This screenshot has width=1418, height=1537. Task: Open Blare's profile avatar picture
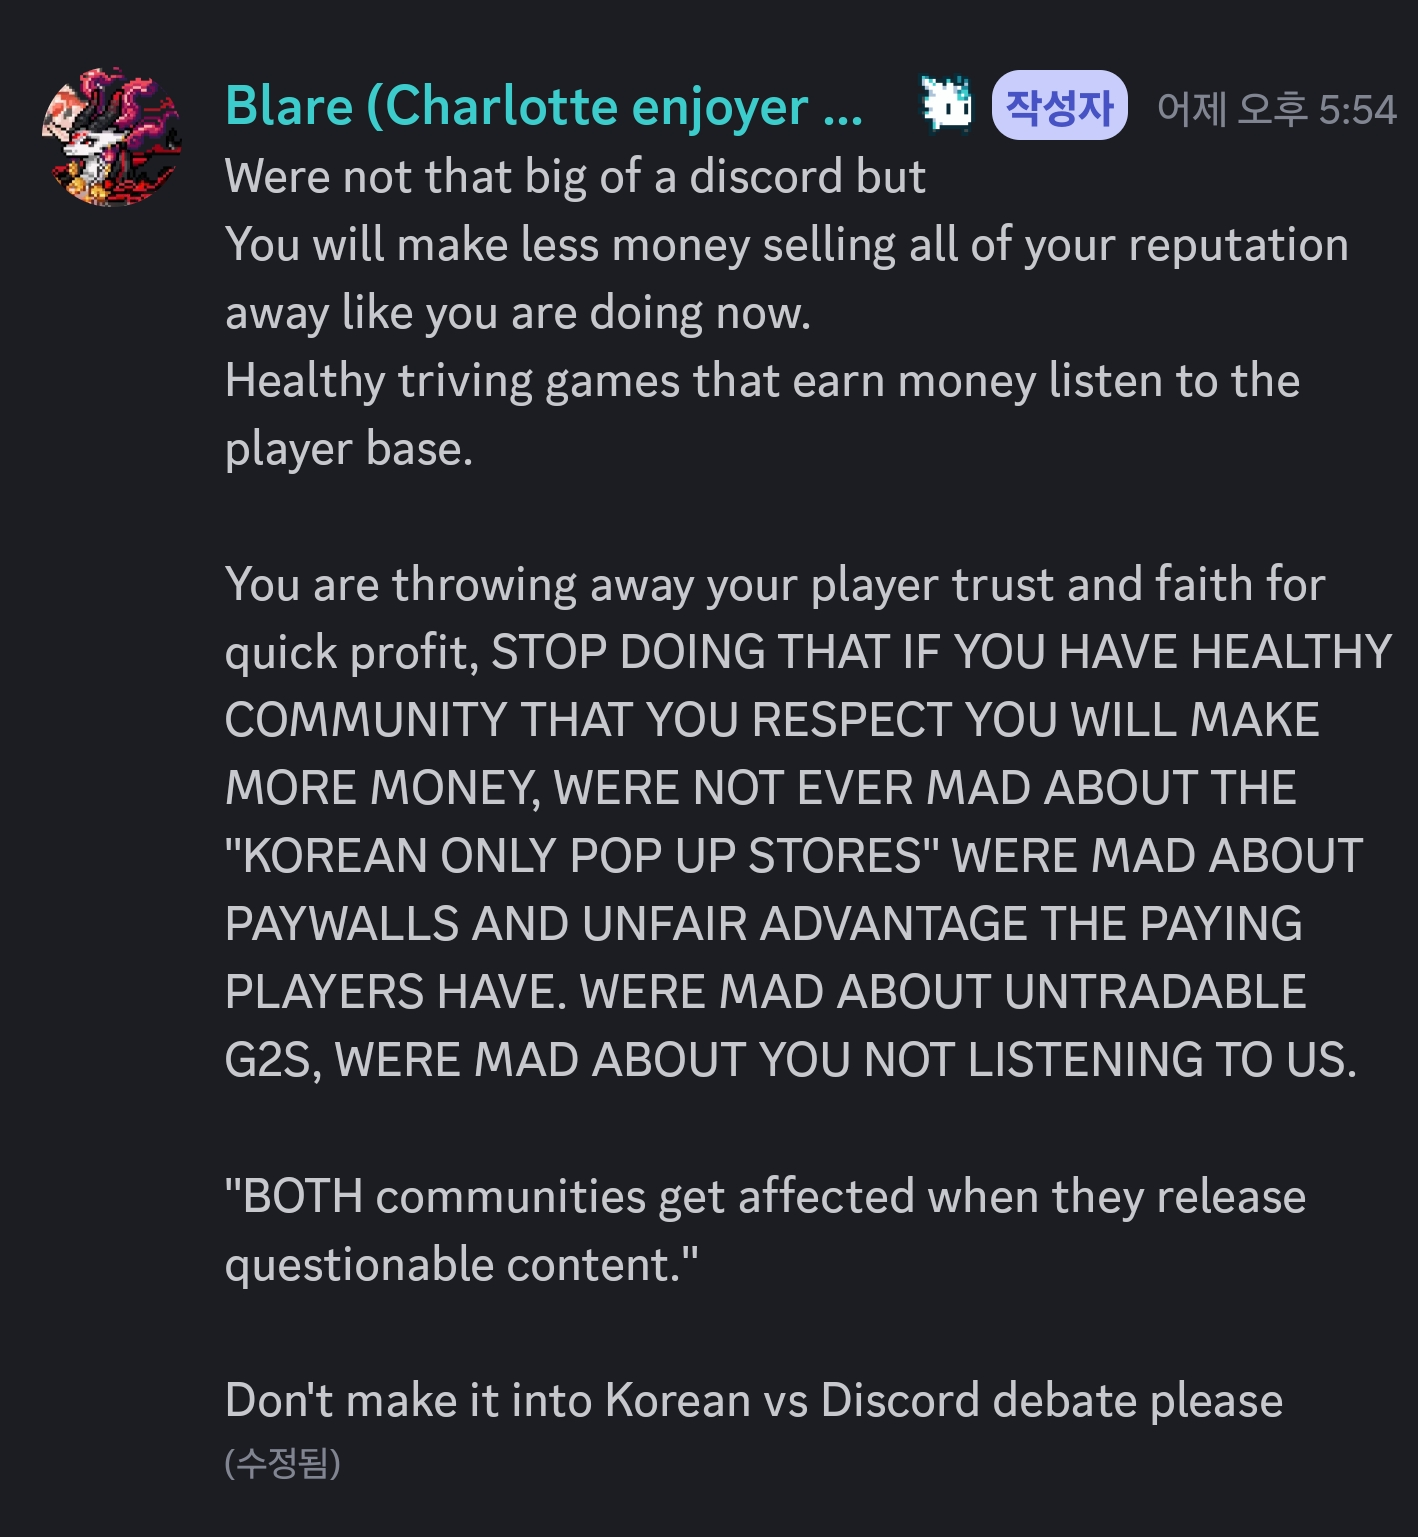(x=112, y=137)
